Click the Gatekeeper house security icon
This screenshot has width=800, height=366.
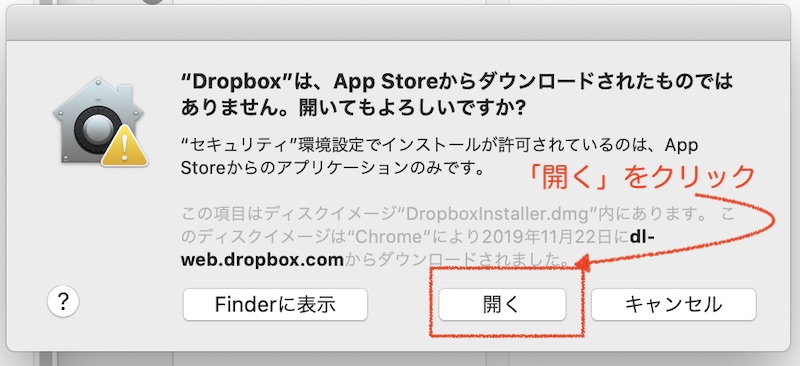pos(100,121)
